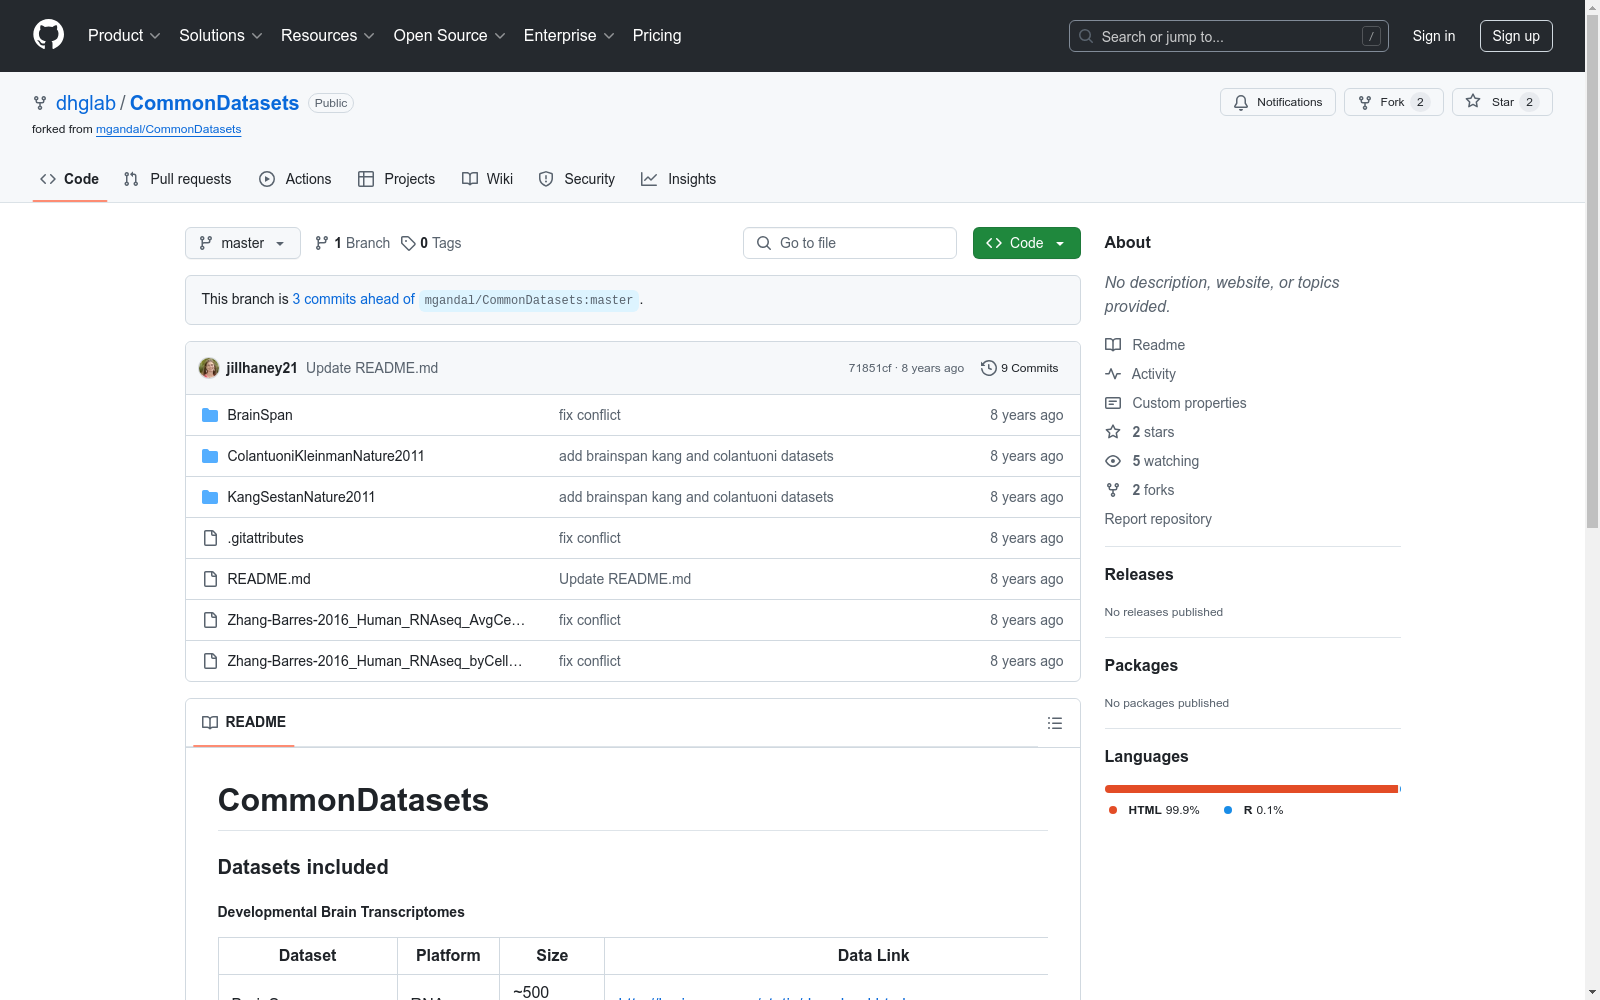Open the Packages heading link
The width and height of the screenshot is (1600, 1000).
point(1141,665)
